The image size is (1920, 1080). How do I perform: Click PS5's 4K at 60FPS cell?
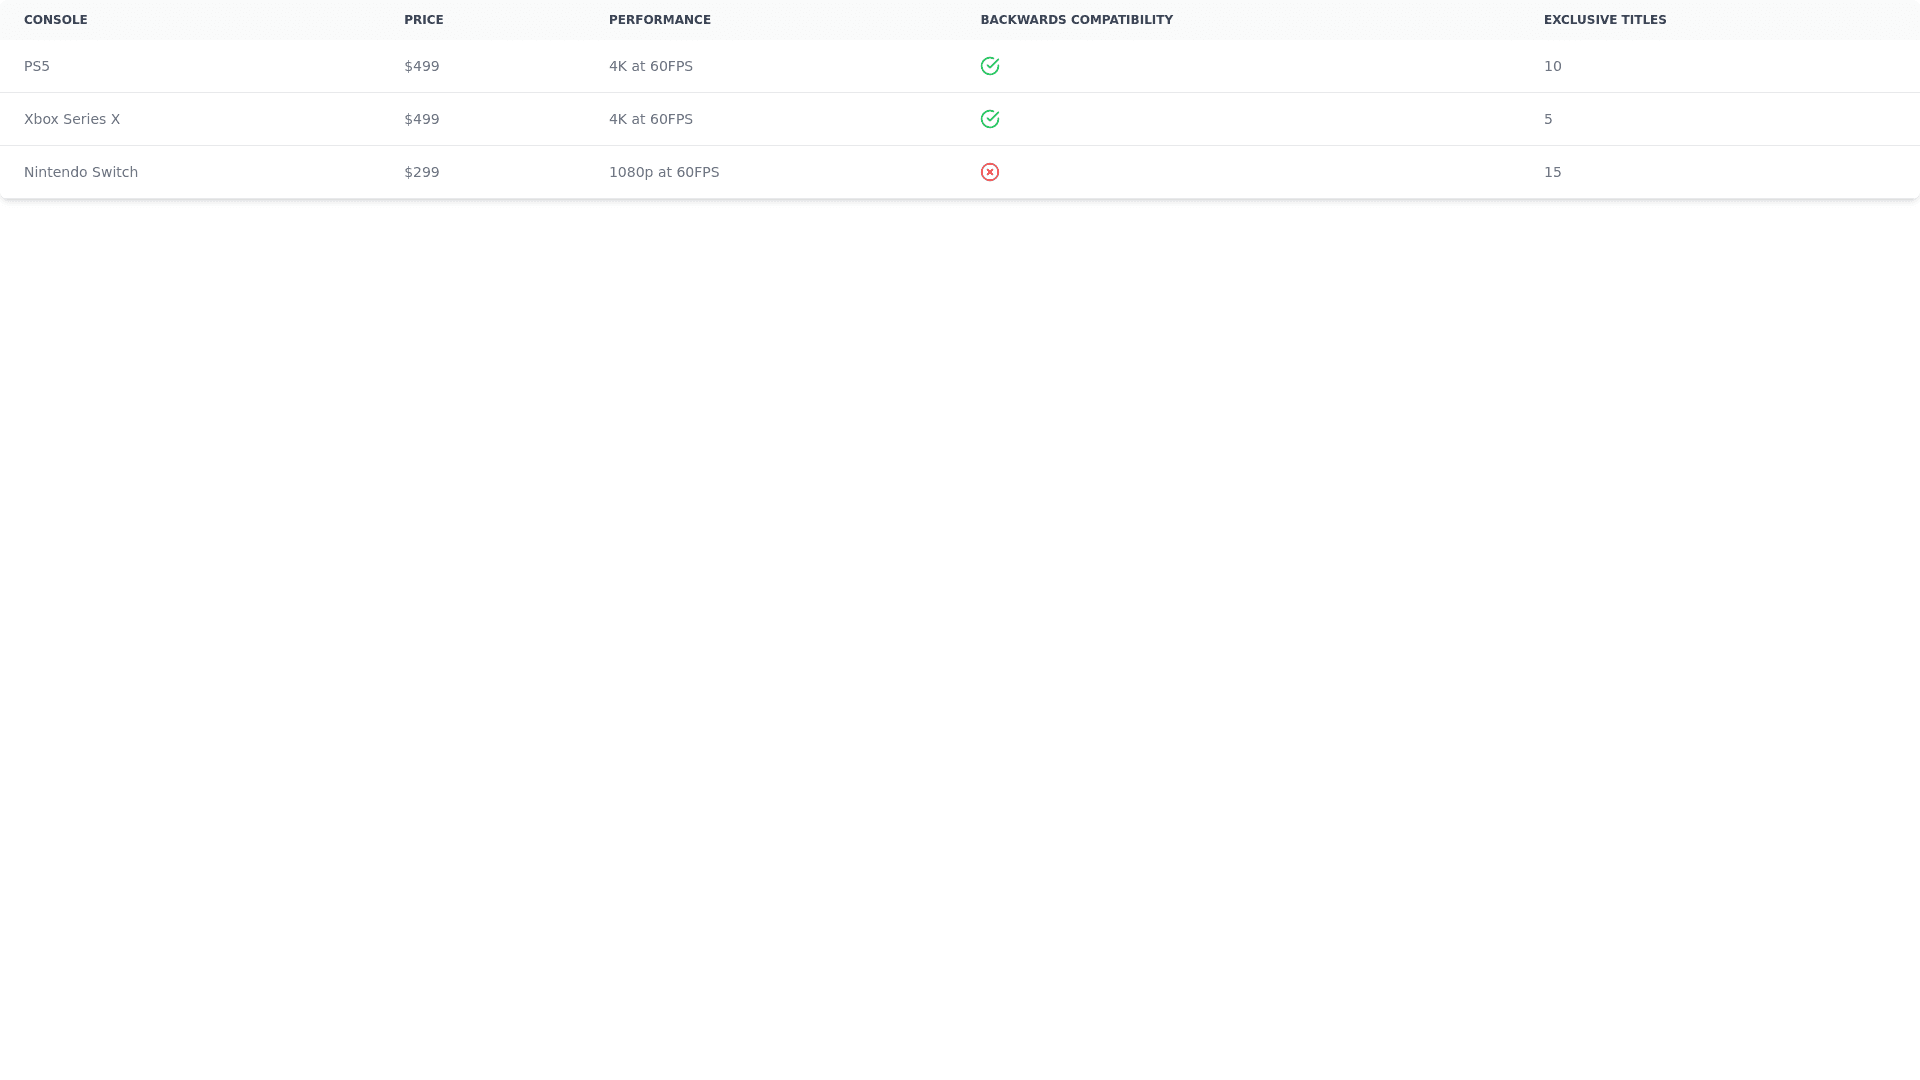pyautogui.click(x=651, y=66)
